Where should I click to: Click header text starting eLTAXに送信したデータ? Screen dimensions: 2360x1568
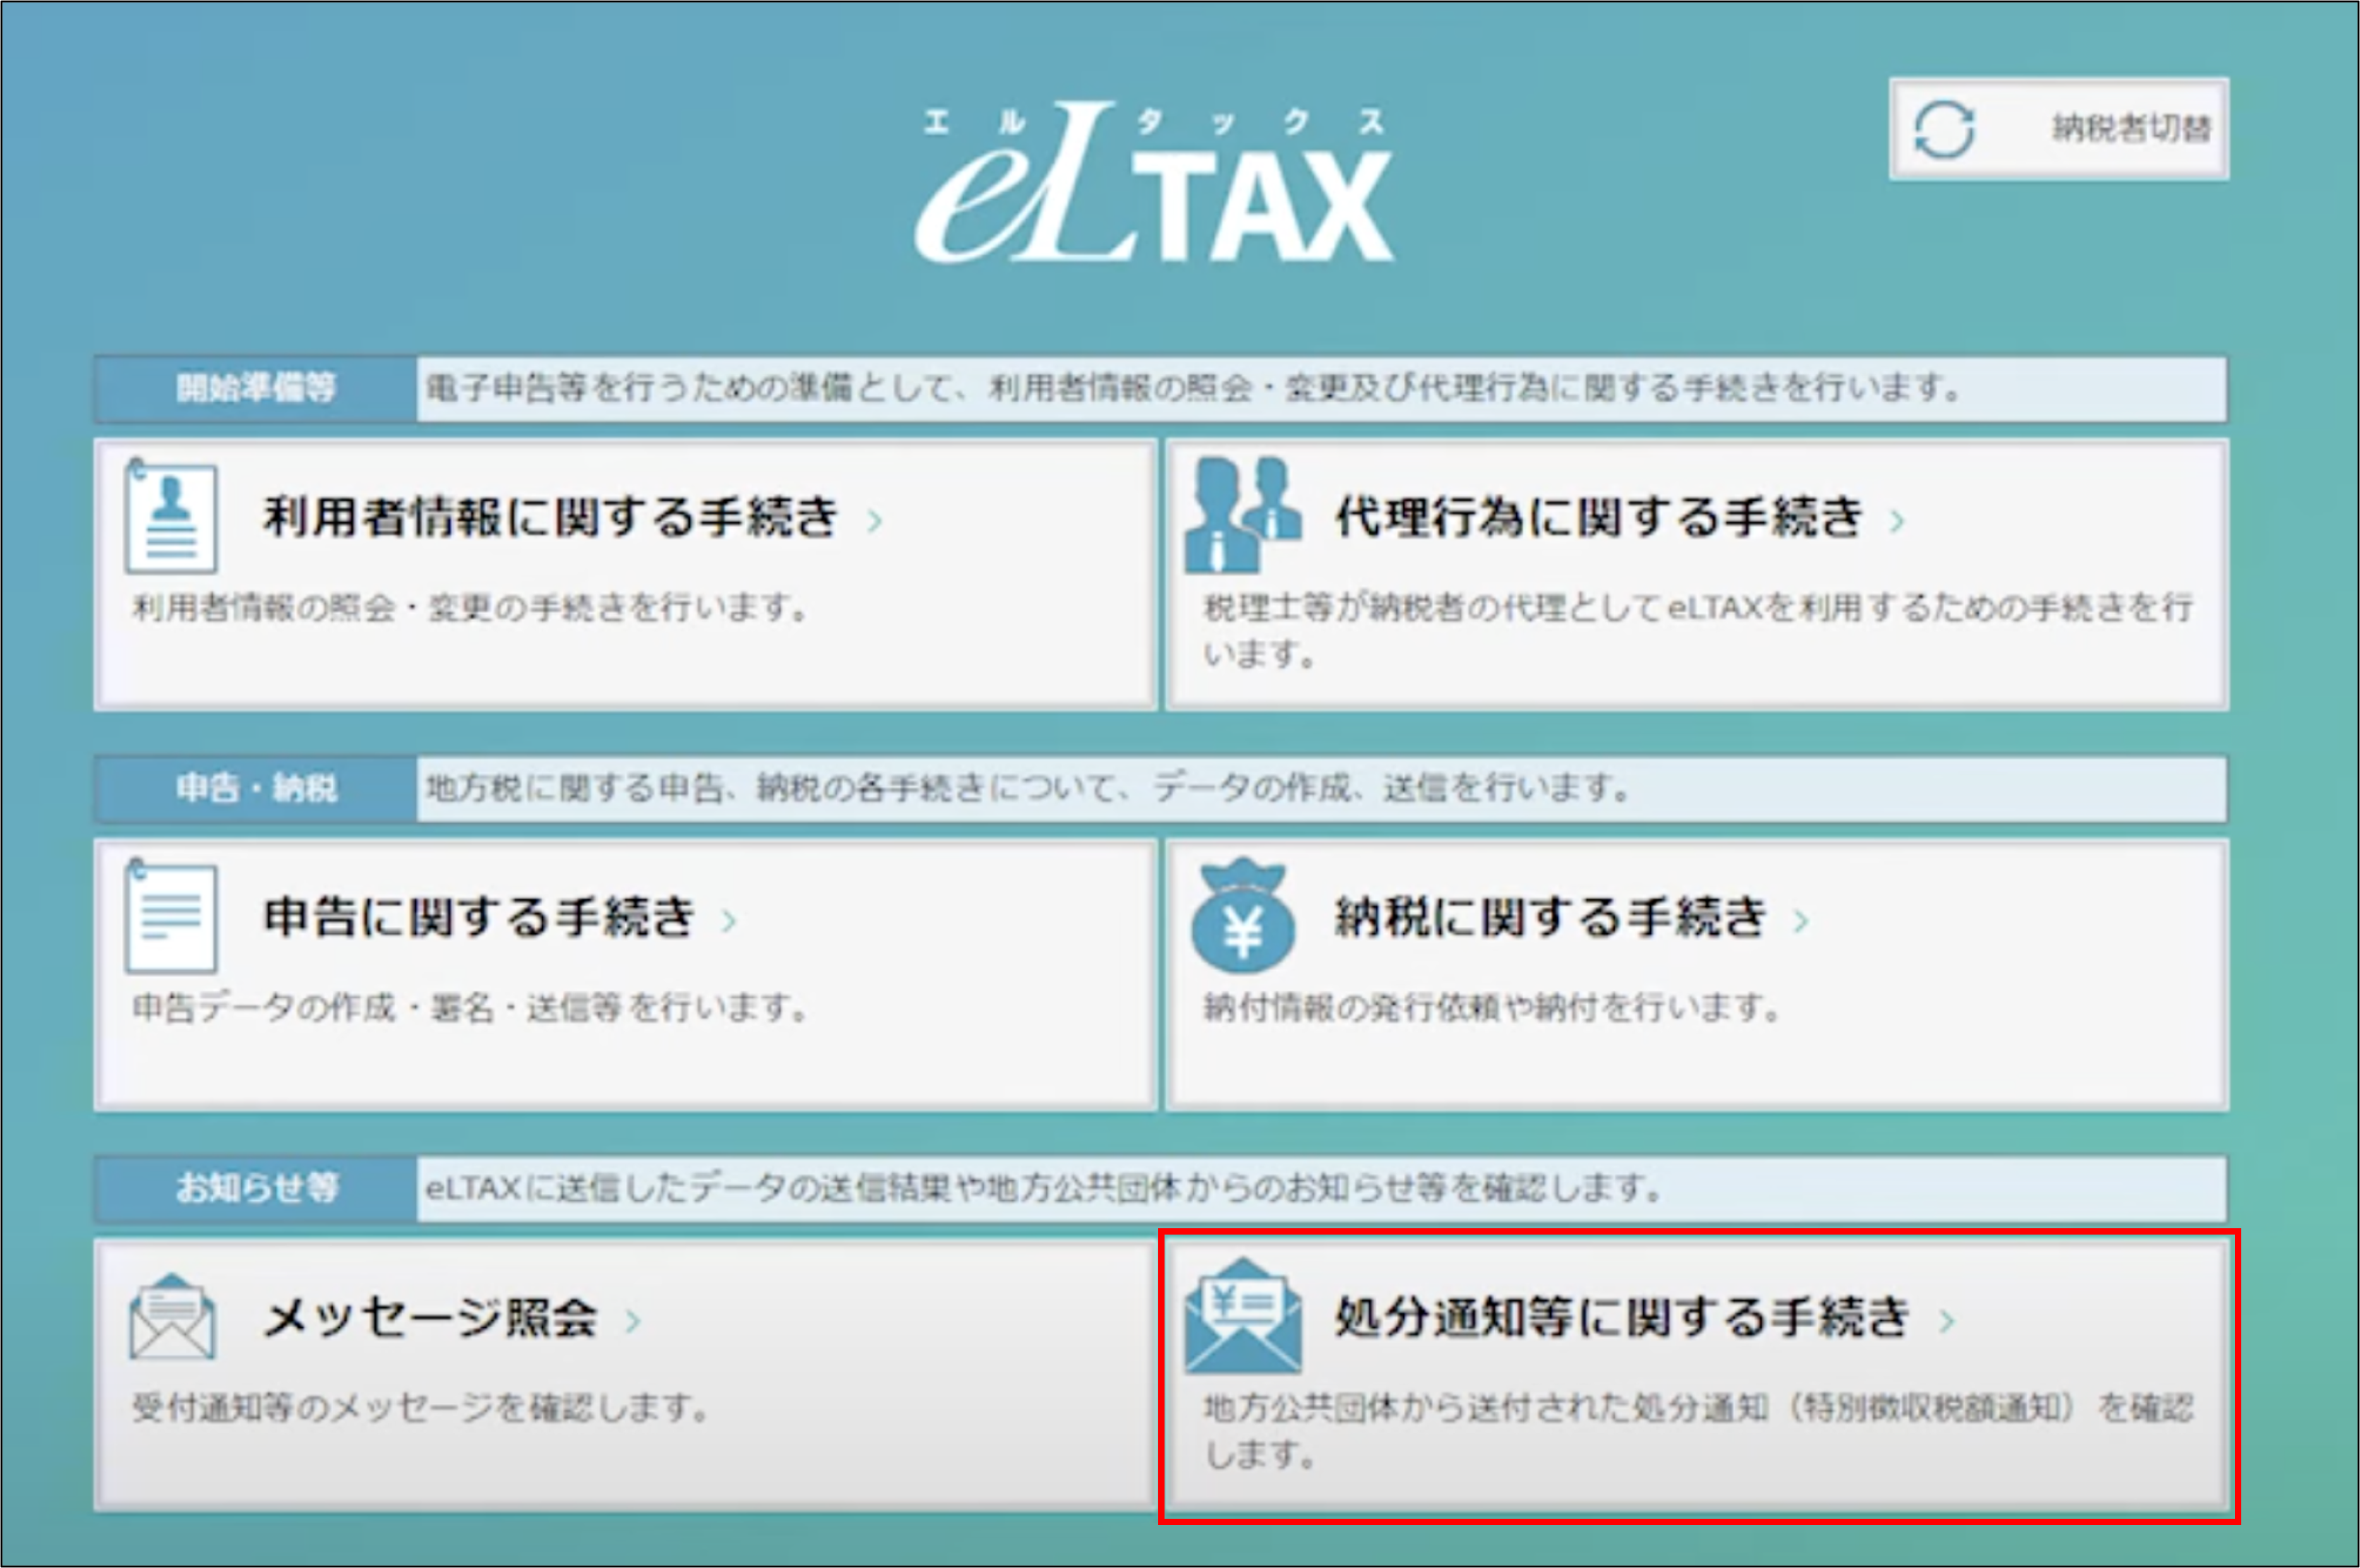pos(1044,1188)
